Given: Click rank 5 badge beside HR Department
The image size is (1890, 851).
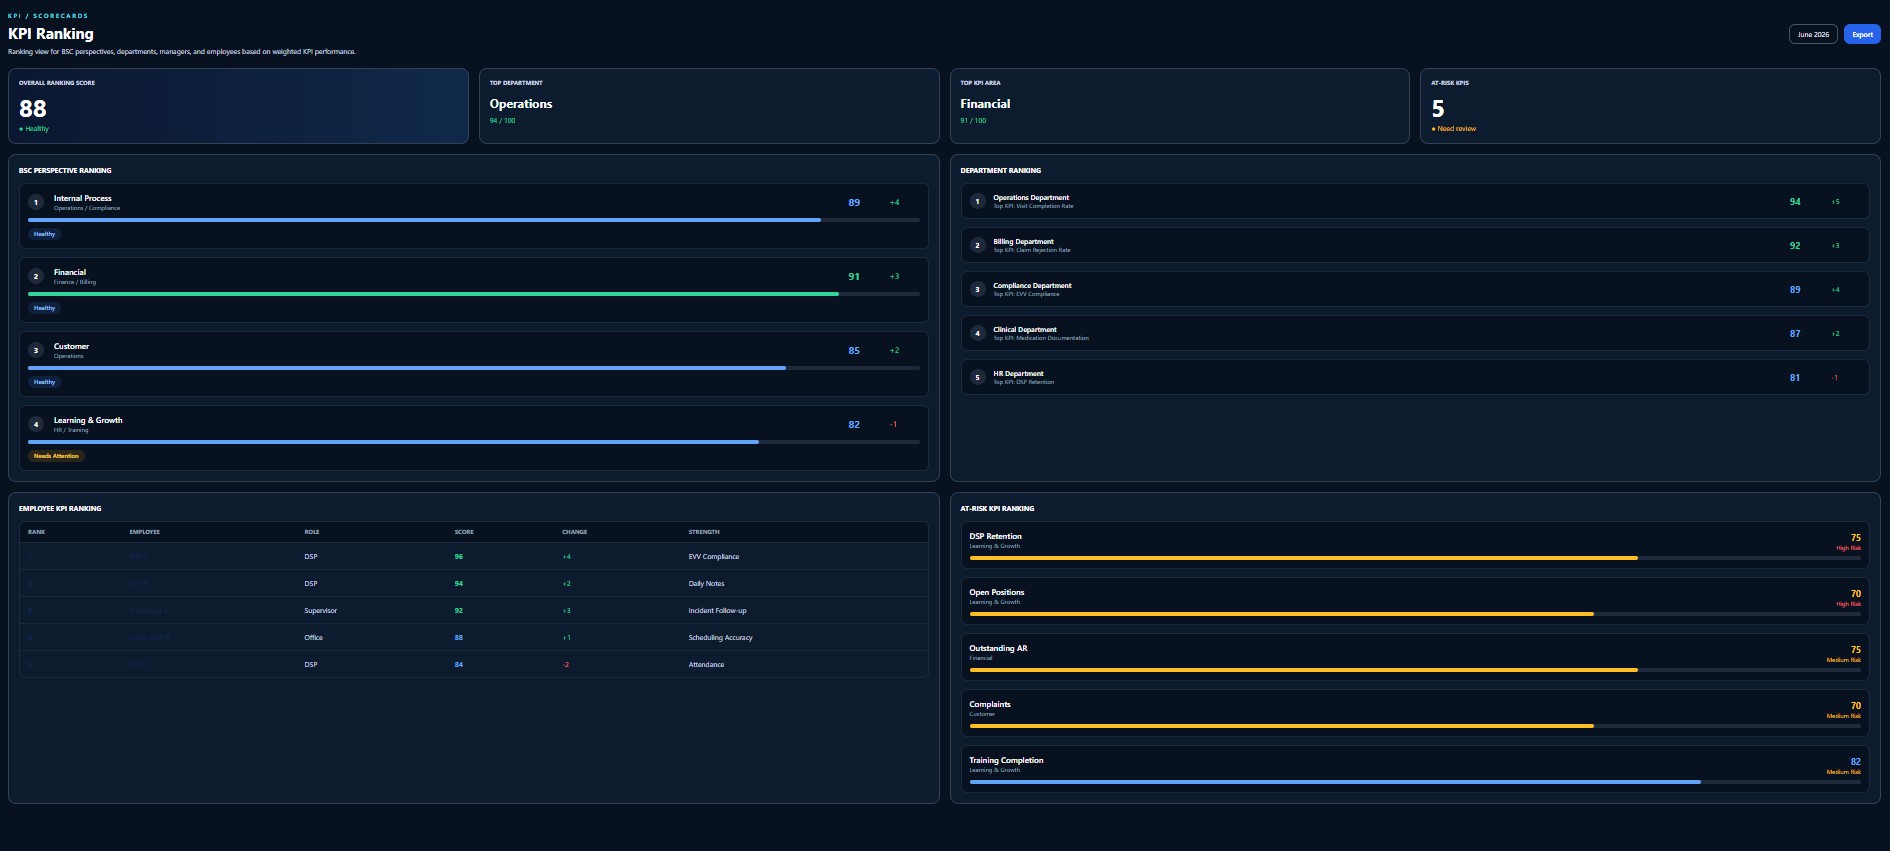Looking at the screenshot, I should (978, 377).
